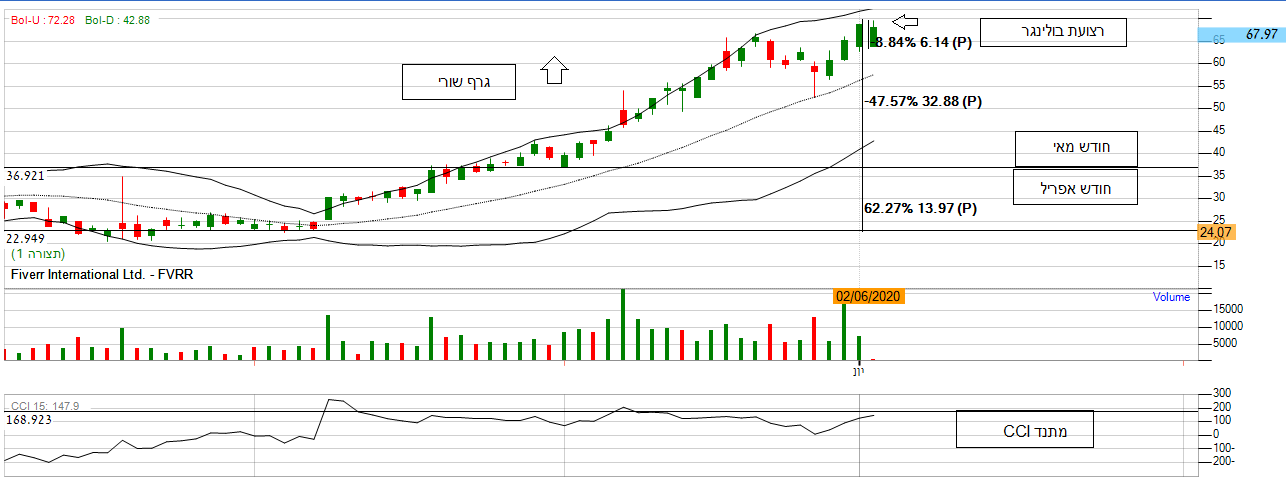Click the 36.921 horizontal line label
This screenshot has width=1286, height=486.
pyautogui.click(x=26, y=176)
